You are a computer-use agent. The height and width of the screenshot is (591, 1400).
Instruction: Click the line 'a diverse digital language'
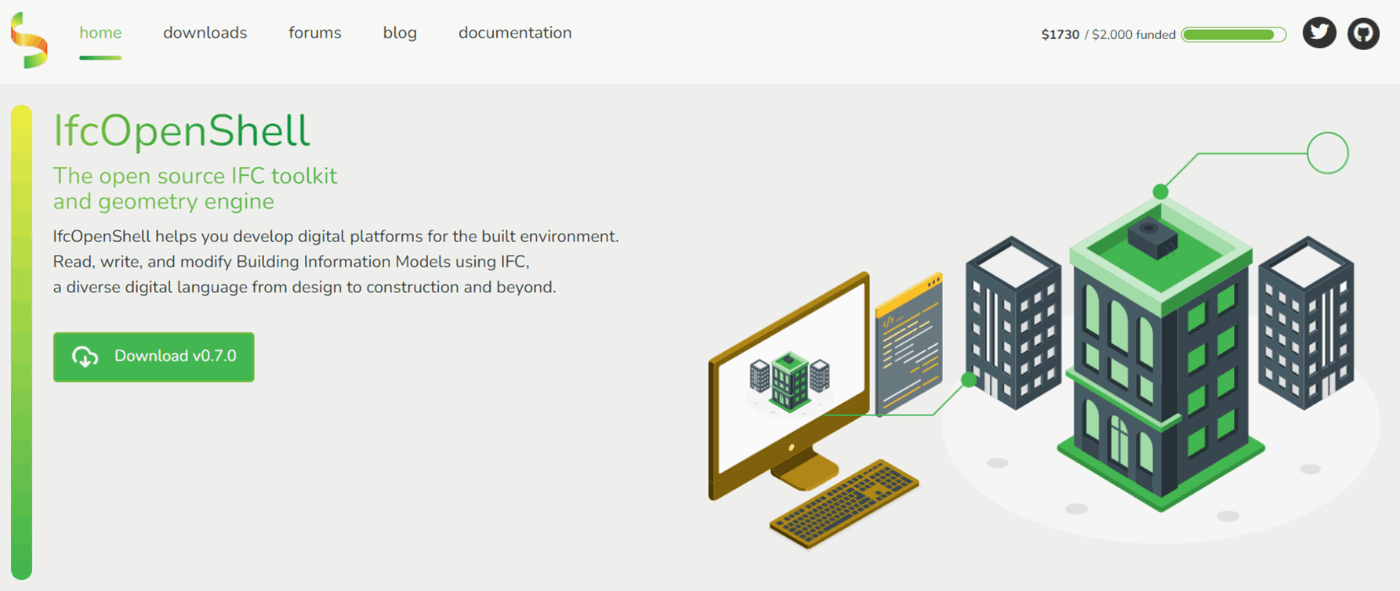pos(304,287)
